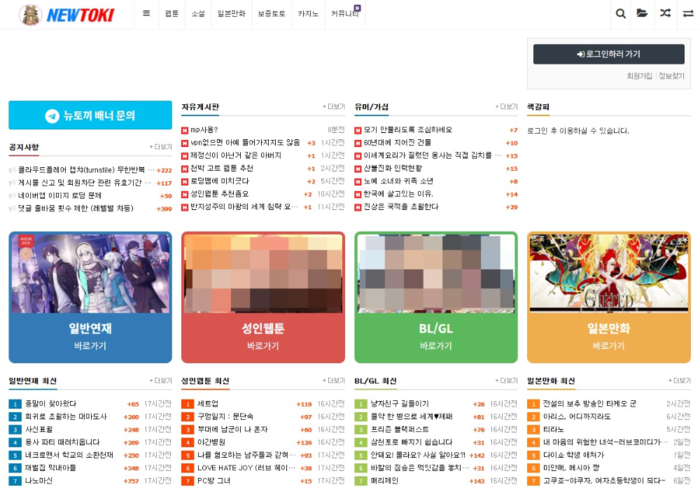
Task: Click the 회원가입 link
Action: click(639, 76)
